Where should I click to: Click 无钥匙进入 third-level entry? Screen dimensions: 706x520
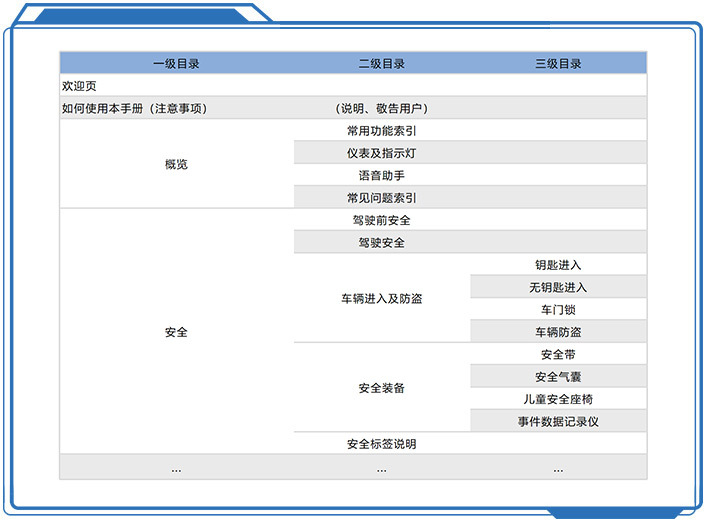point(558,287)
